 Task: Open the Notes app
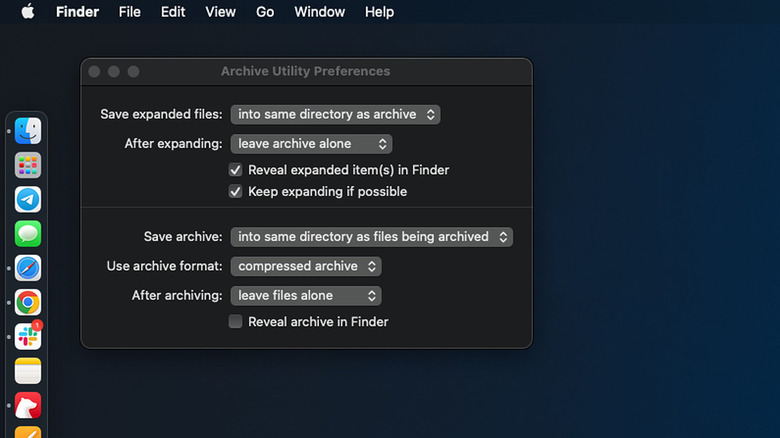(28, 371)
